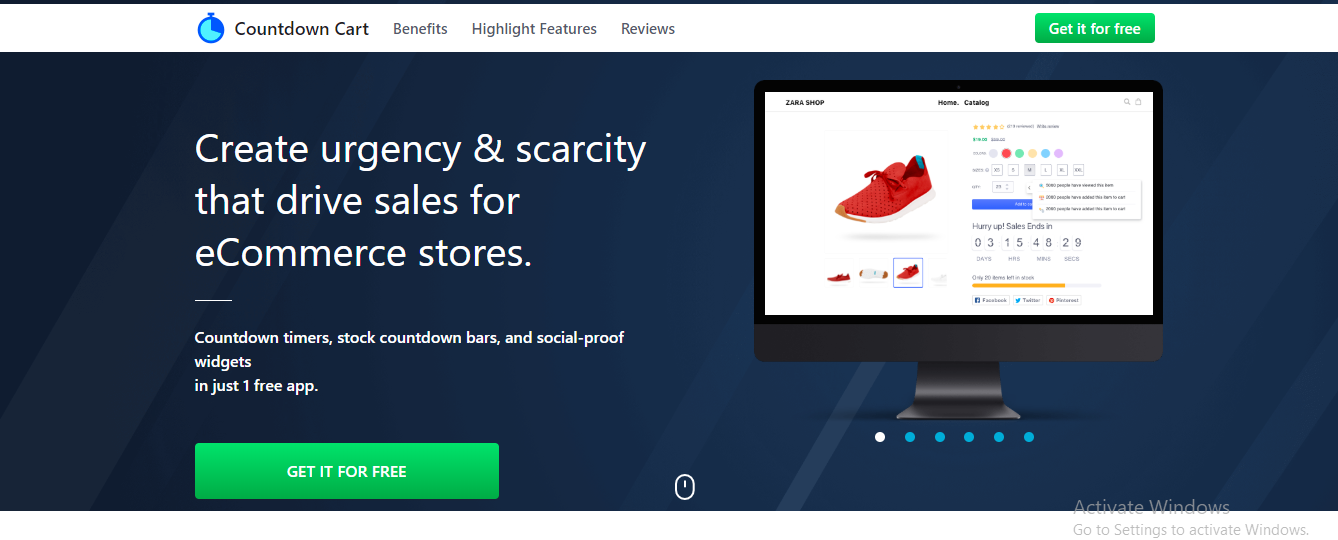
Task: Open the Benefits nav item
Action: (420, 29)
